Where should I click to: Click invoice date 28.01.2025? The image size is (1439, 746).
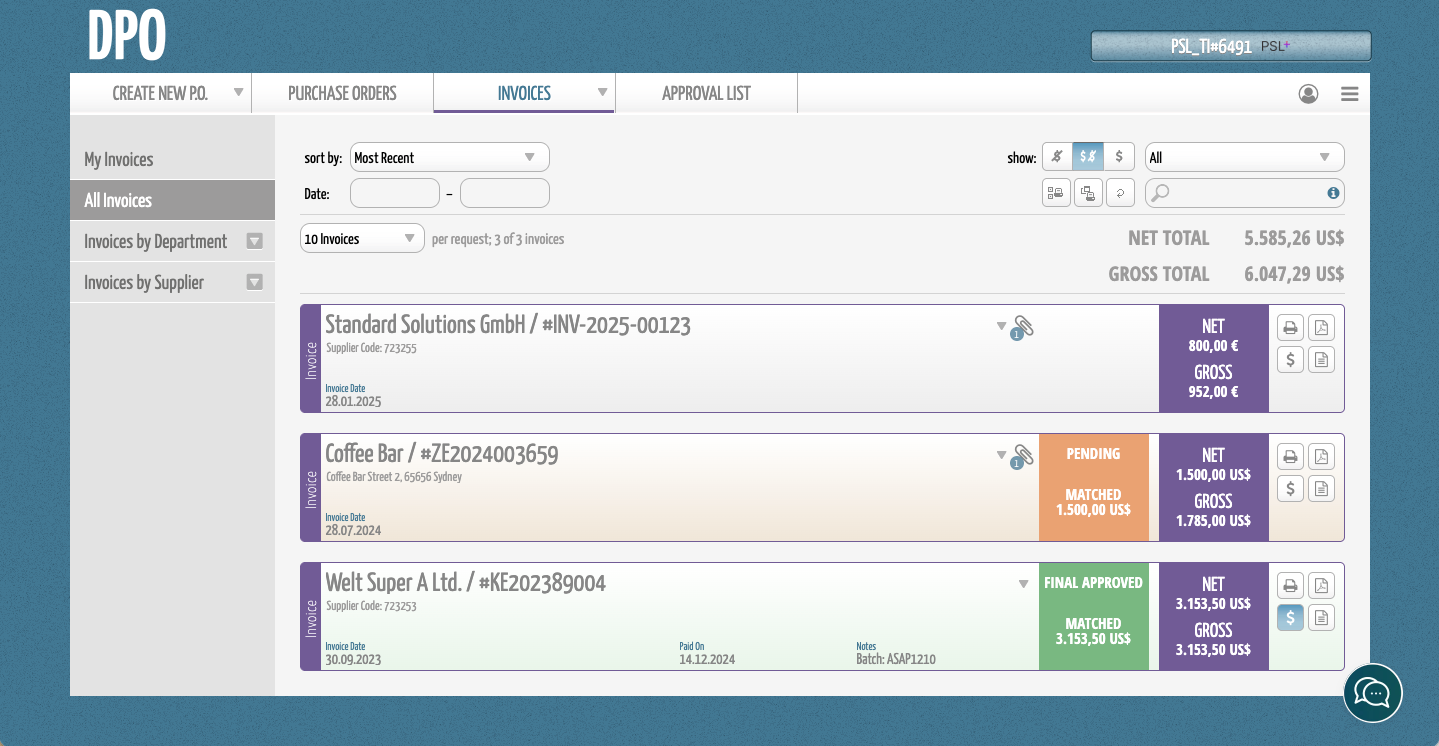tap(353, 401)
